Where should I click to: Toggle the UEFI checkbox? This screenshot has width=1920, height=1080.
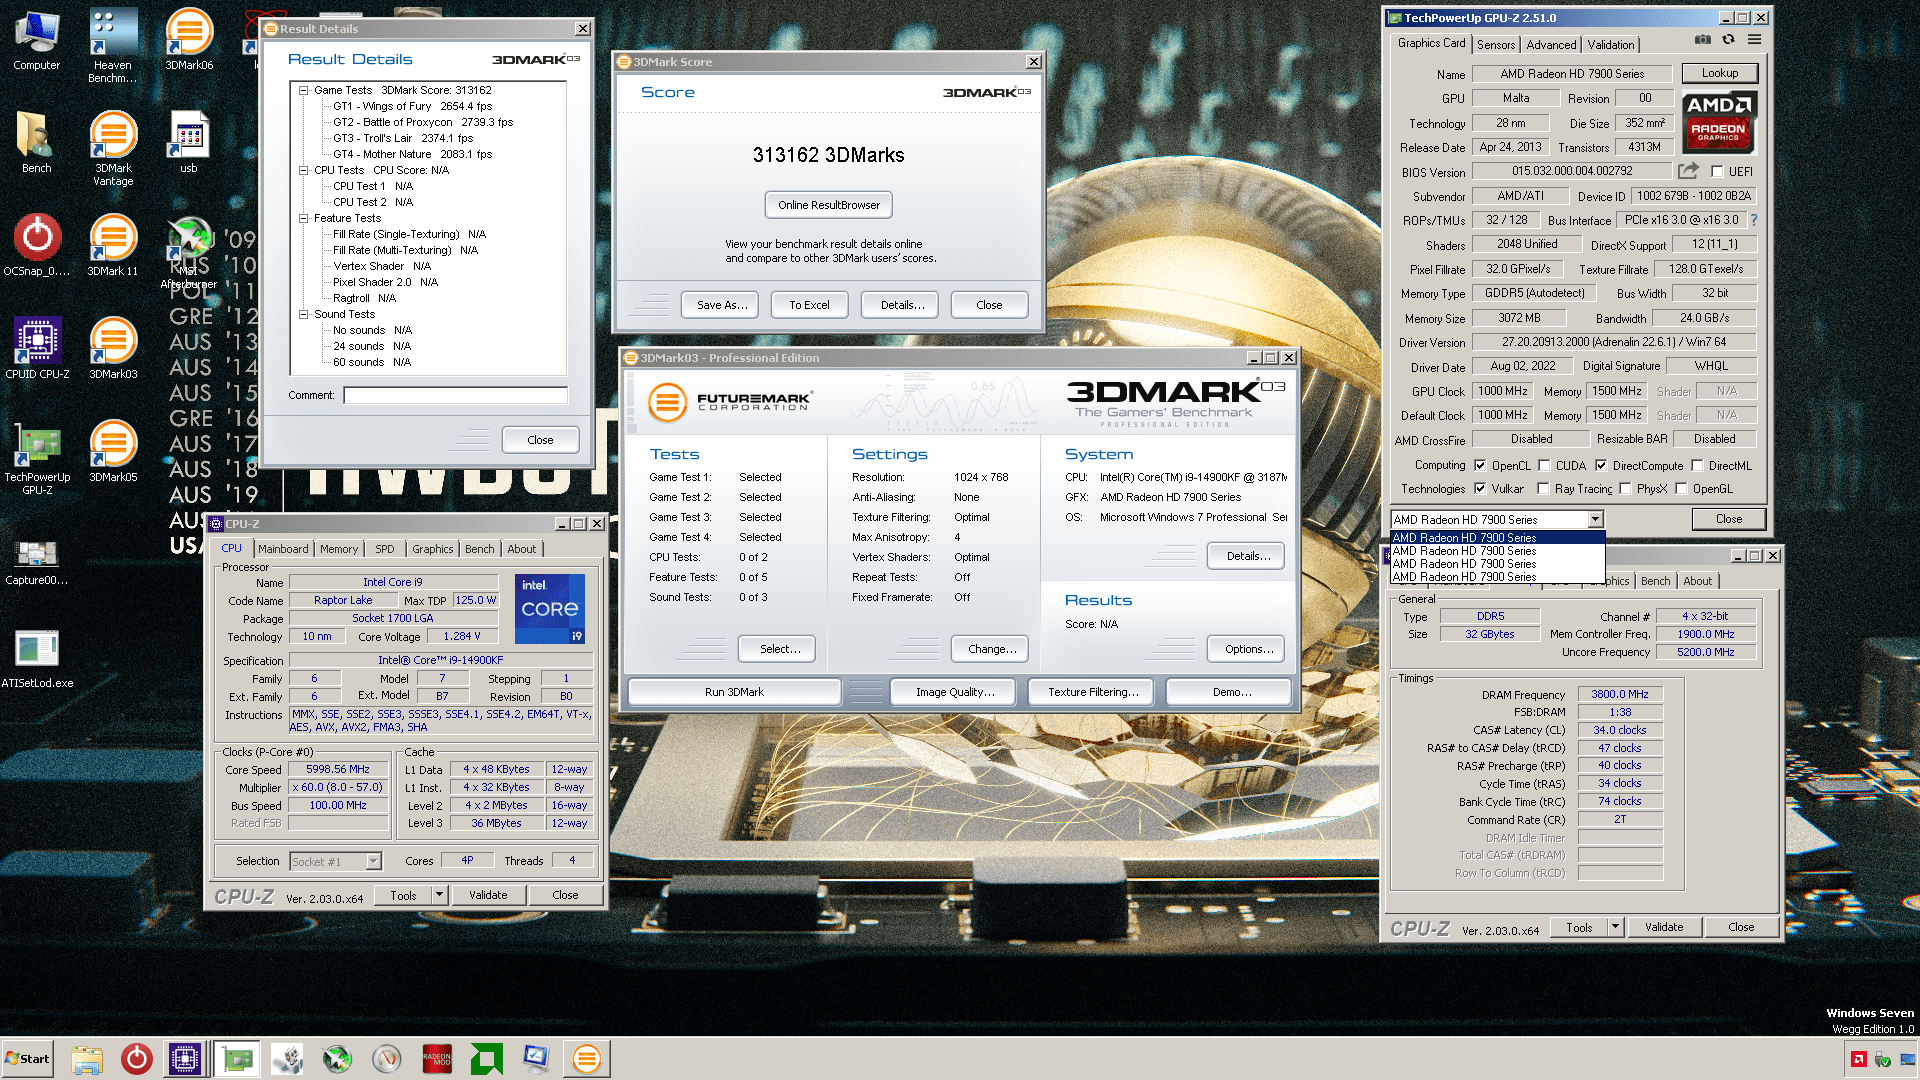tap(1717, 171)
